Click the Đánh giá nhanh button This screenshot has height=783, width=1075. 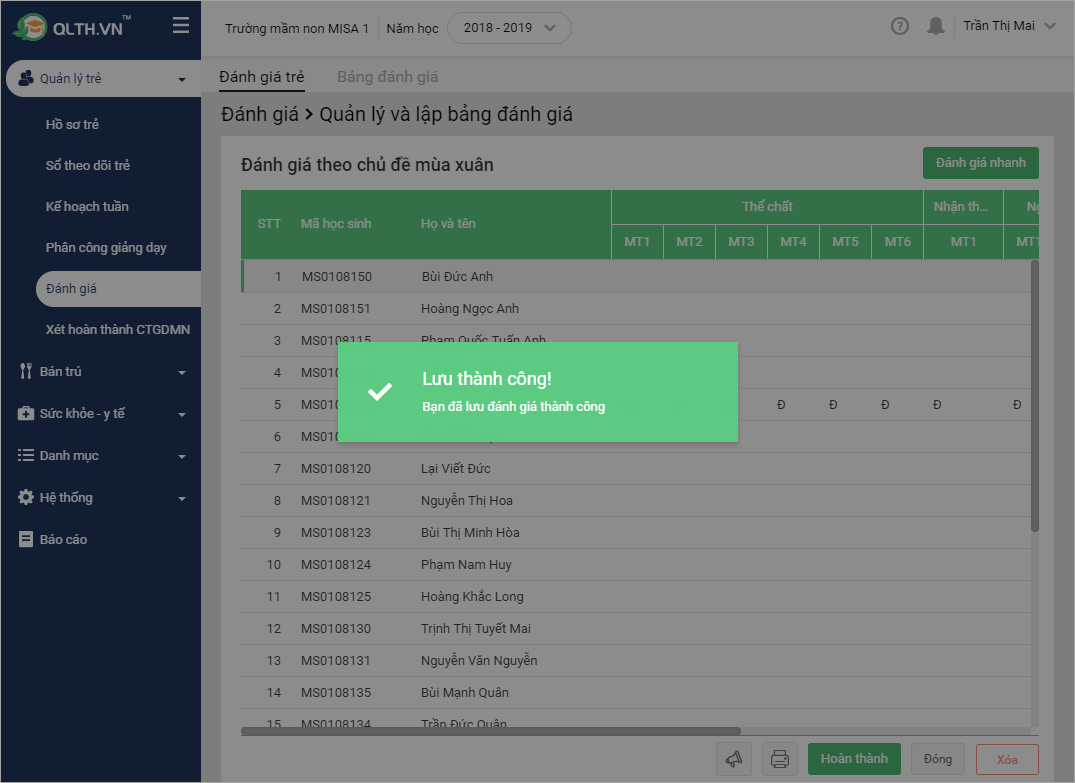point(980,162)
